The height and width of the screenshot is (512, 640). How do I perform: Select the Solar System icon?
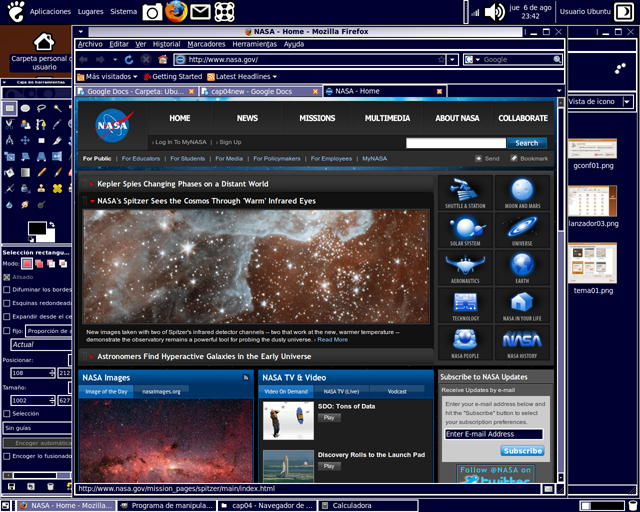465,229
